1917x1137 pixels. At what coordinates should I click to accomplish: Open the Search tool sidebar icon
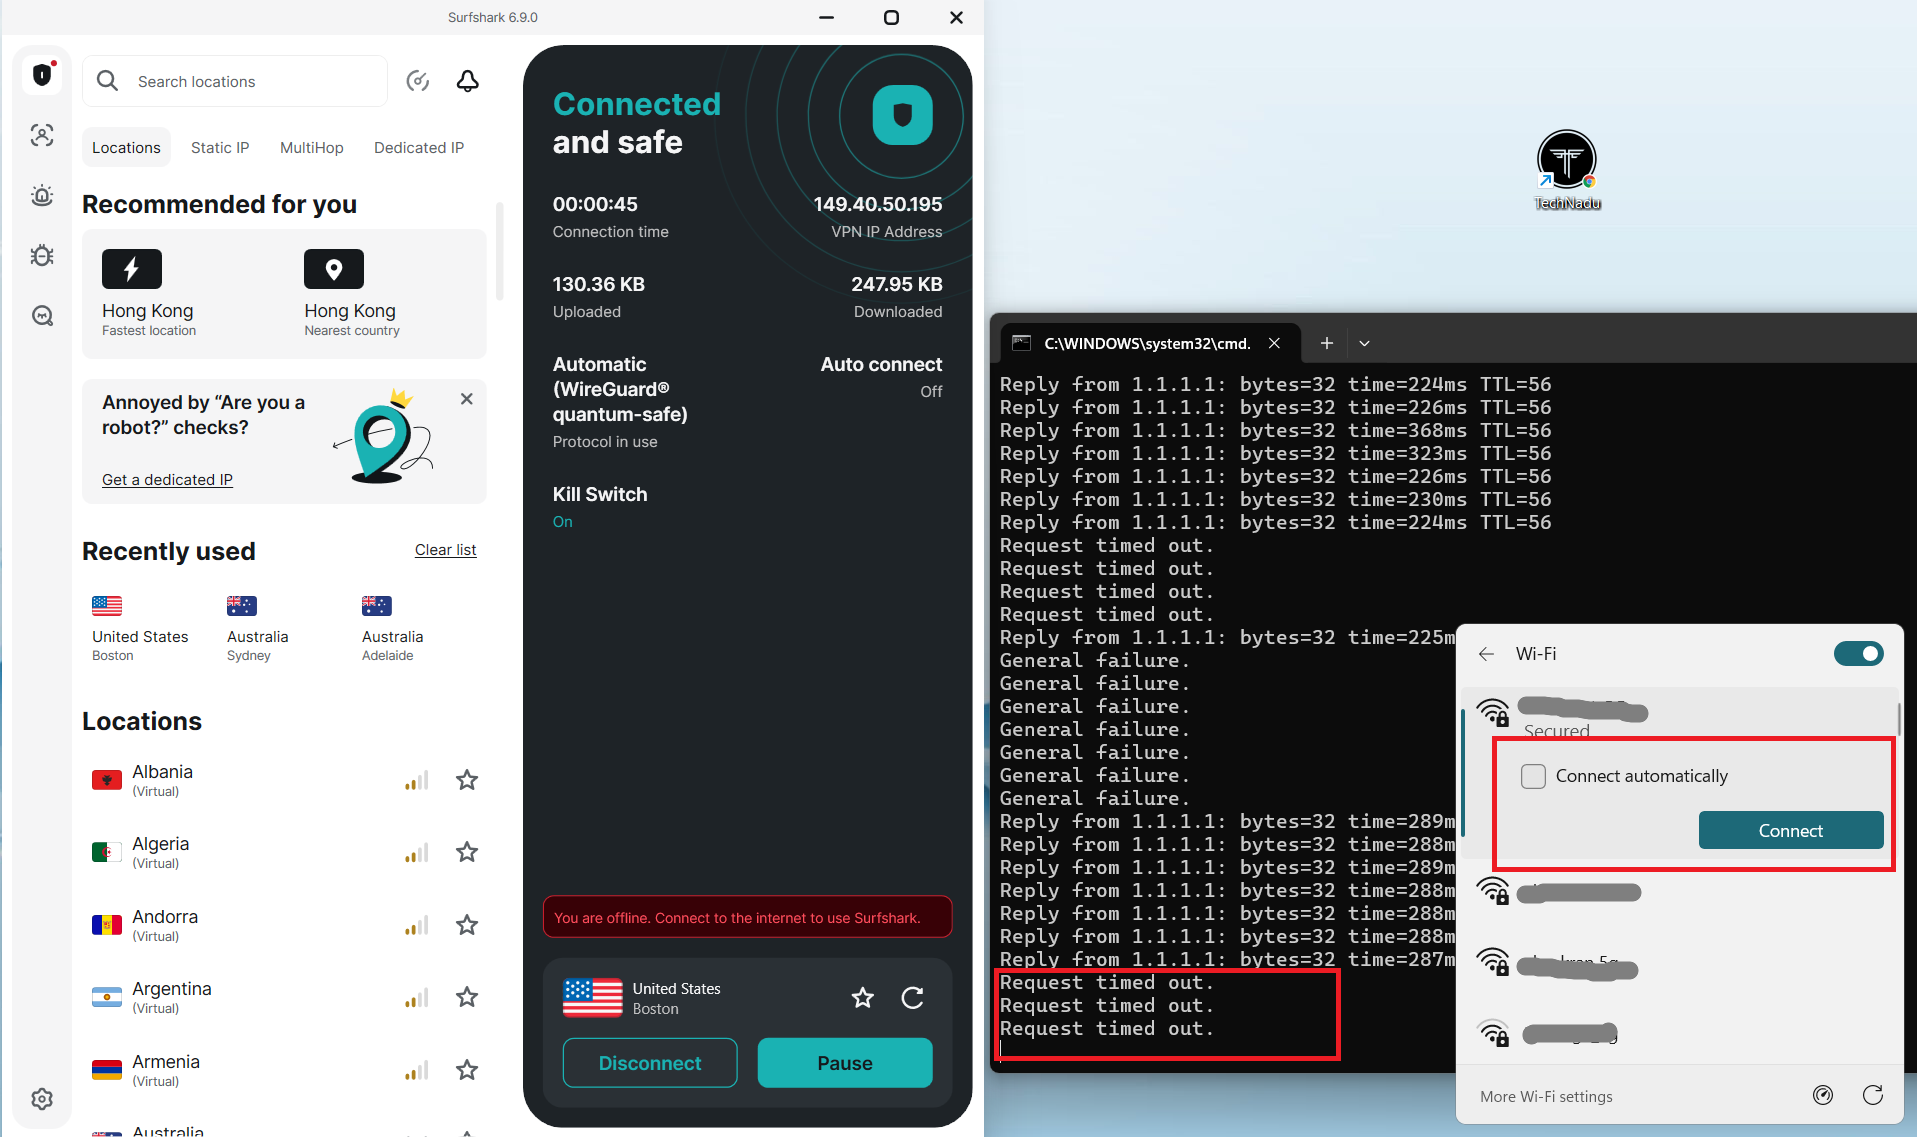pyautogui.click(x=42, y=316)
